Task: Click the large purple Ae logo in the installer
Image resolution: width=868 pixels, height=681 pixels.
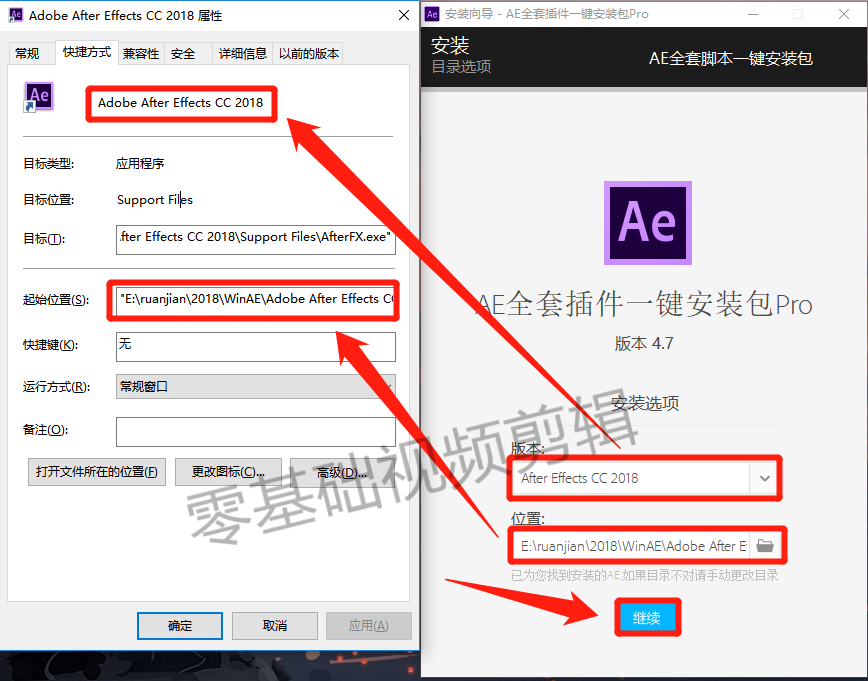Action: (x=647, y=223)
